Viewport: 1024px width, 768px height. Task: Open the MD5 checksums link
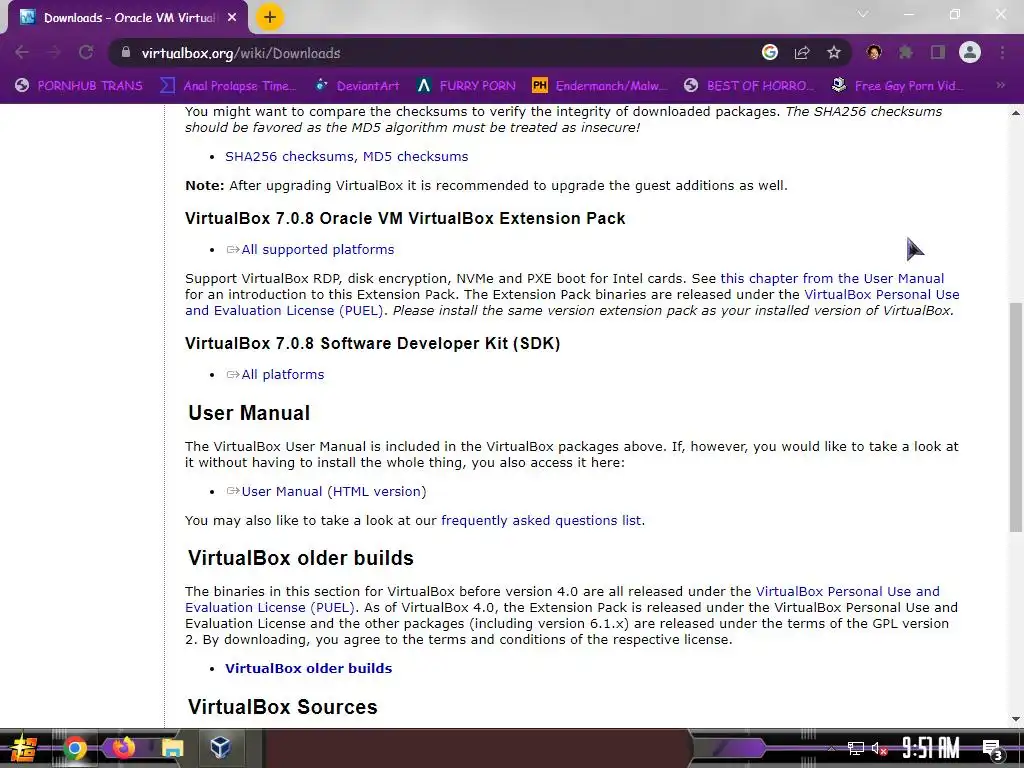415,157
